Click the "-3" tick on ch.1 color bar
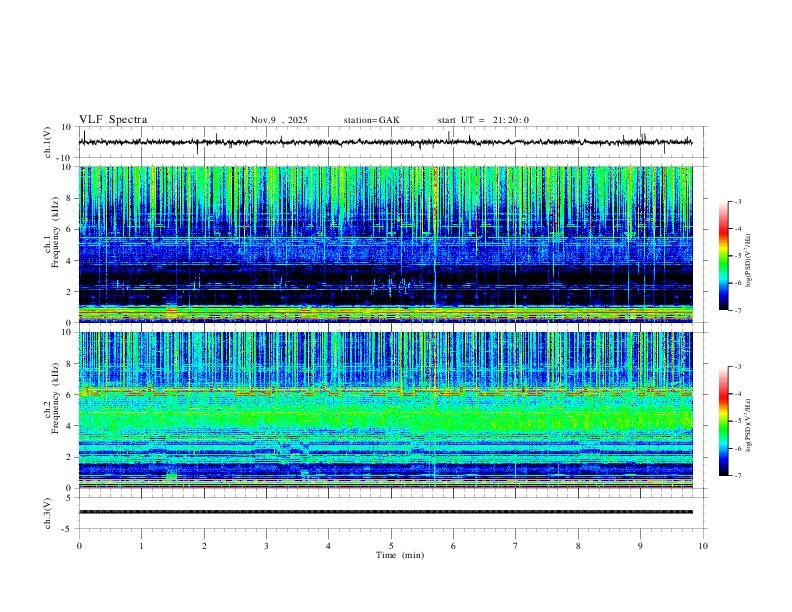Screen dimensions: 792x612 click(x=737, y=201)
